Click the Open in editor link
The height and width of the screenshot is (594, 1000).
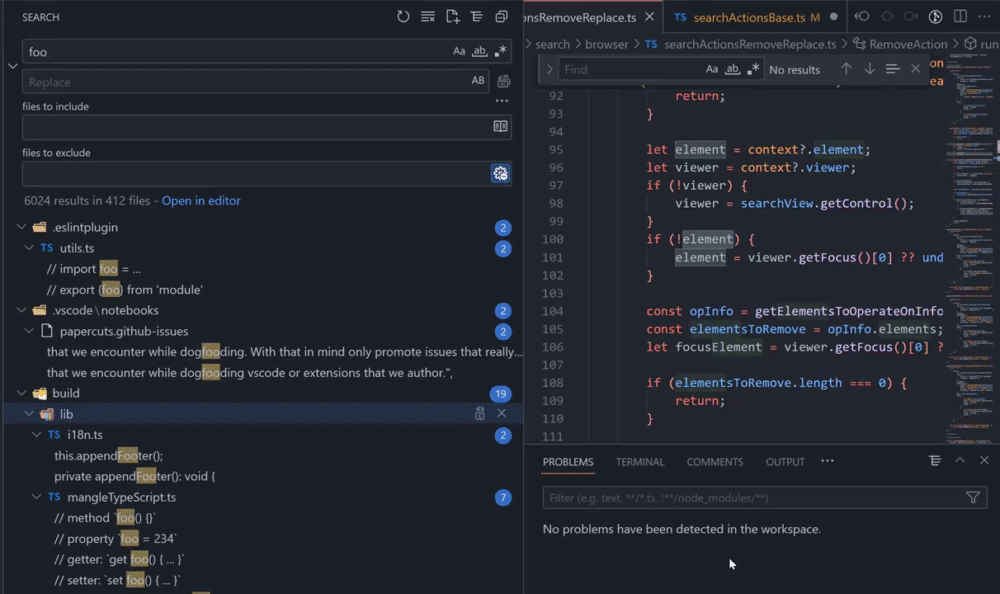pos(199,200)
